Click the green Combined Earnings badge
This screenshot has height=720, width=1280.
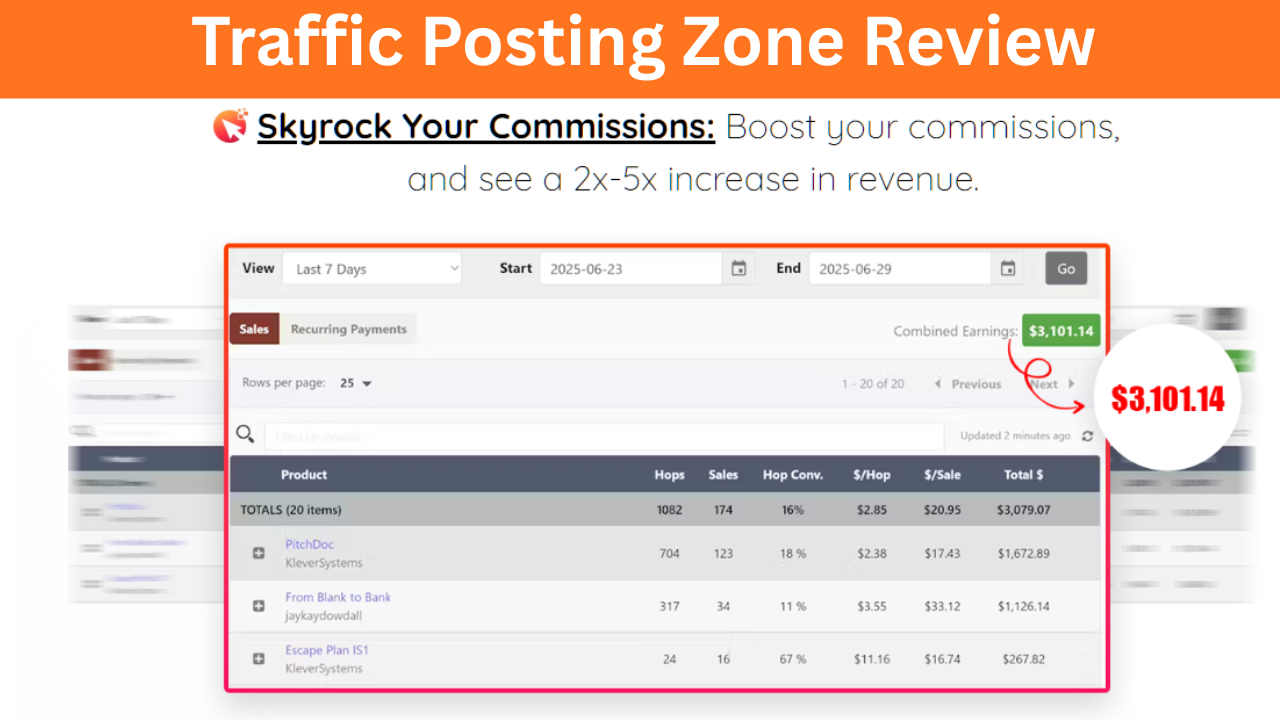[x=1060, y=331]
